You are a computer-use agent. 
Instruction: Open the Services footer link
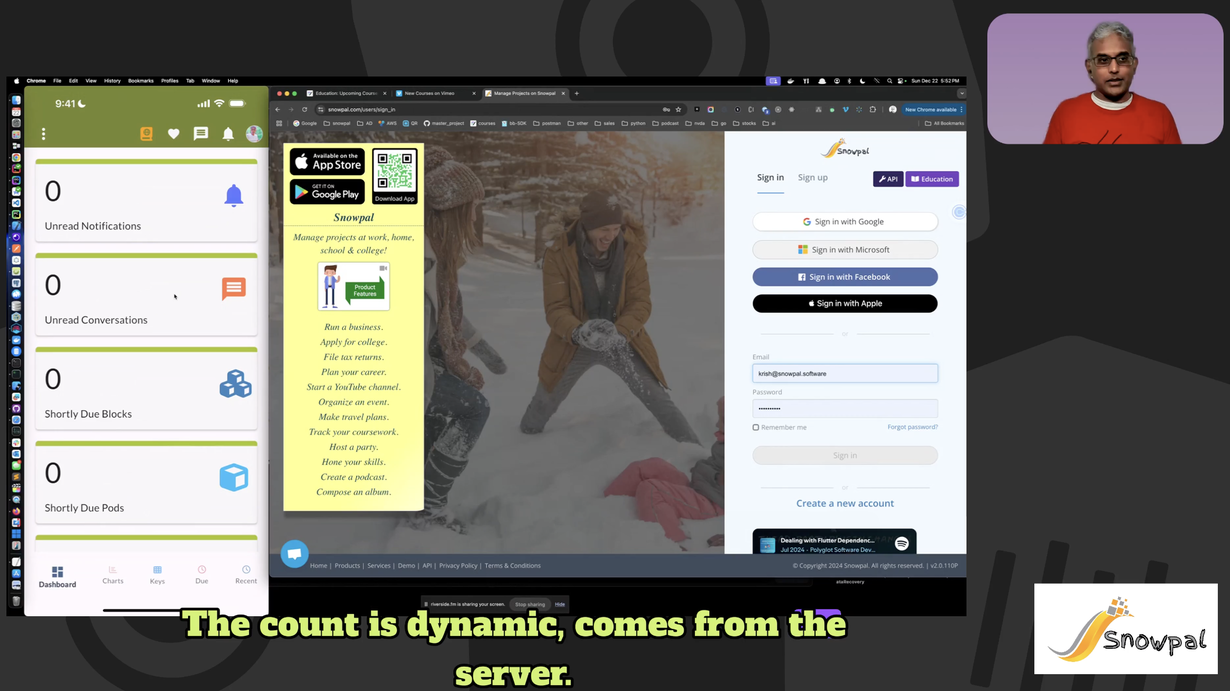[x=379, y=566]
